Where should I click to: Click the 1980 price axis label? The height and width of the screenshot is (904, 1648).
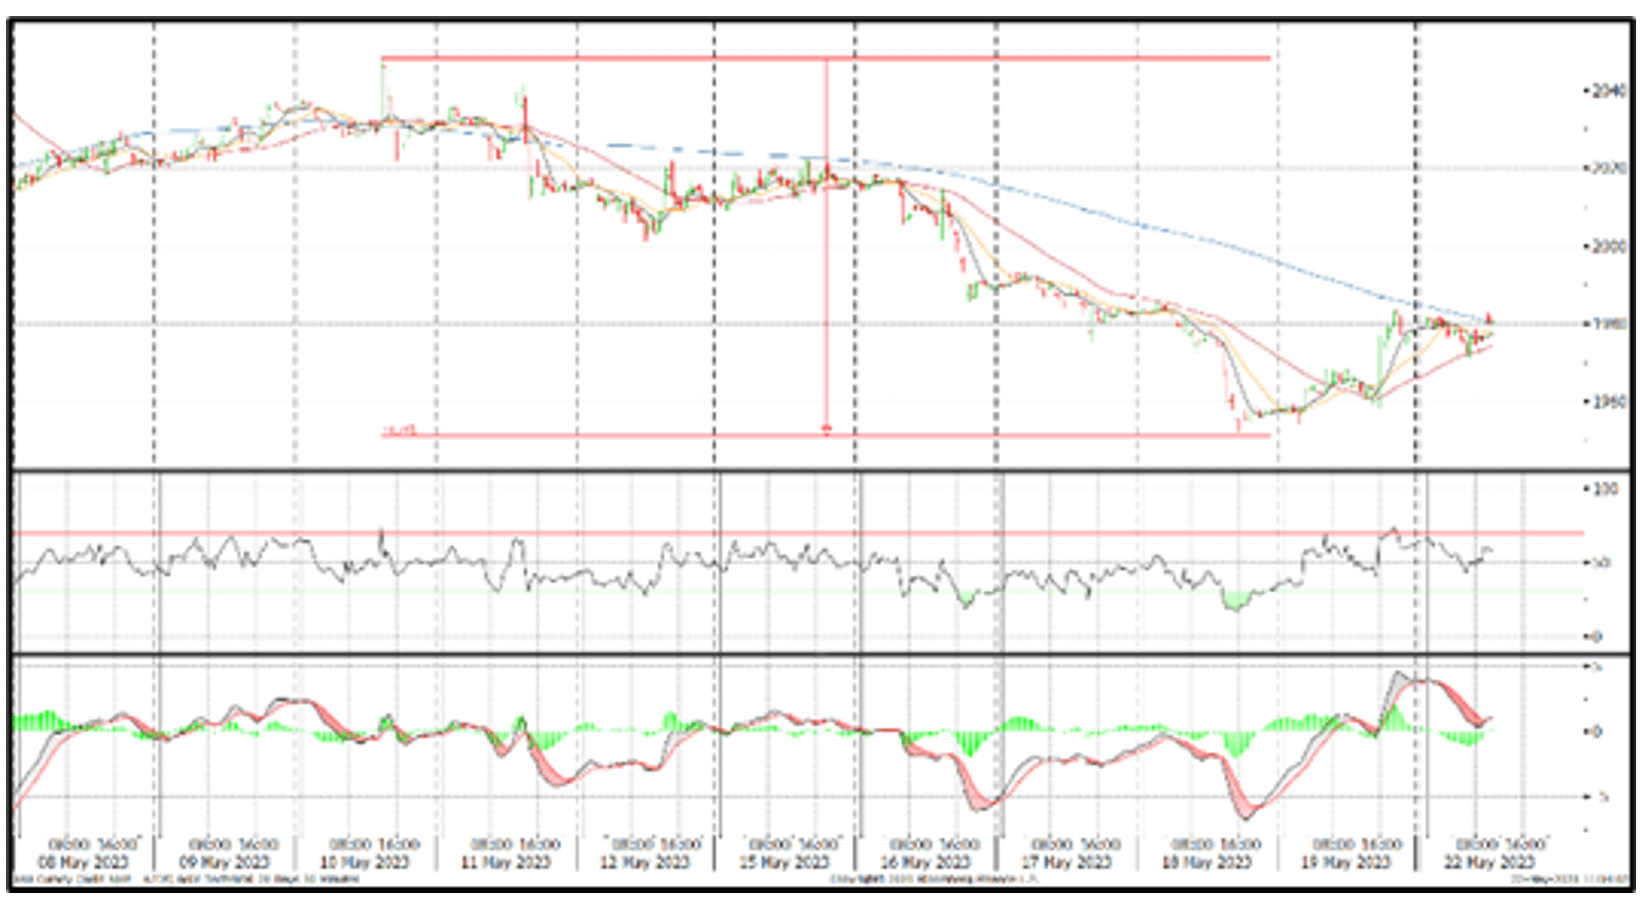tap(1608, 323)
